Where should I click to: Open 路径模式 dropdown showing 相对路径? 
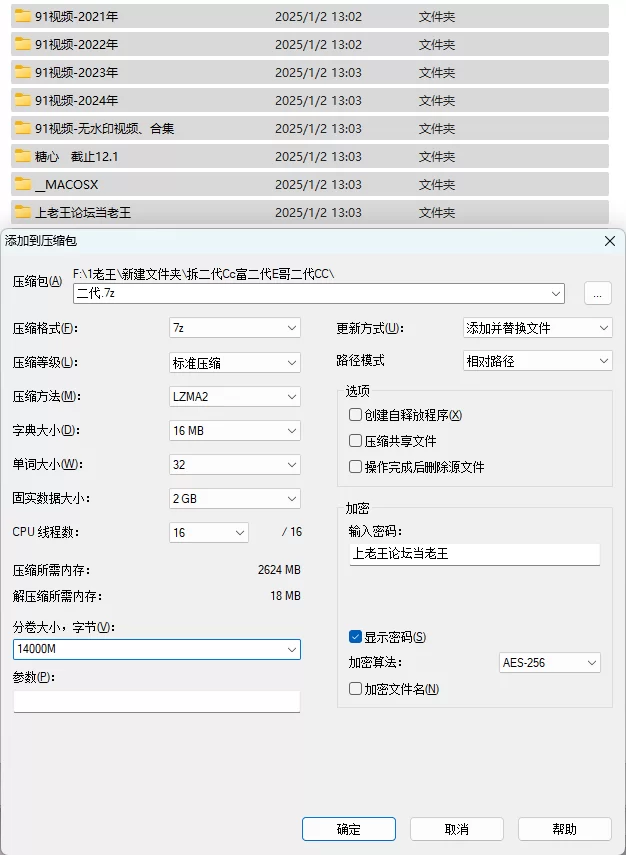(537, 361)
